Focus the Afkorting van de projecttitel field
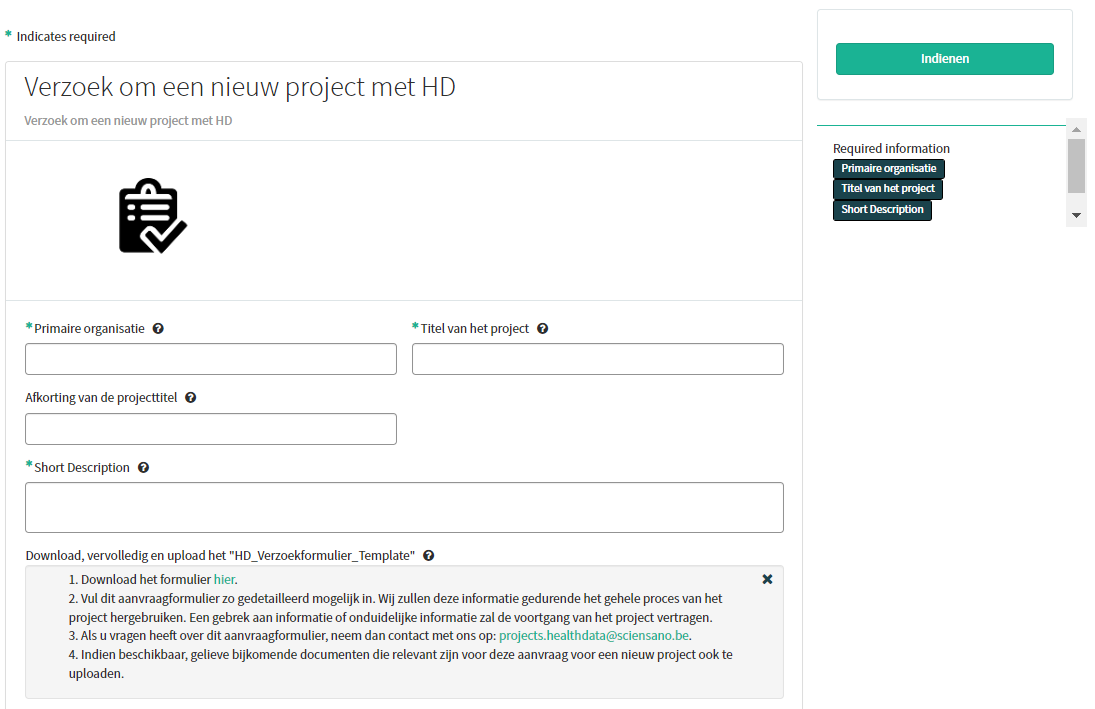Viewport: 1095px width, 709px height. coord(211,429)
